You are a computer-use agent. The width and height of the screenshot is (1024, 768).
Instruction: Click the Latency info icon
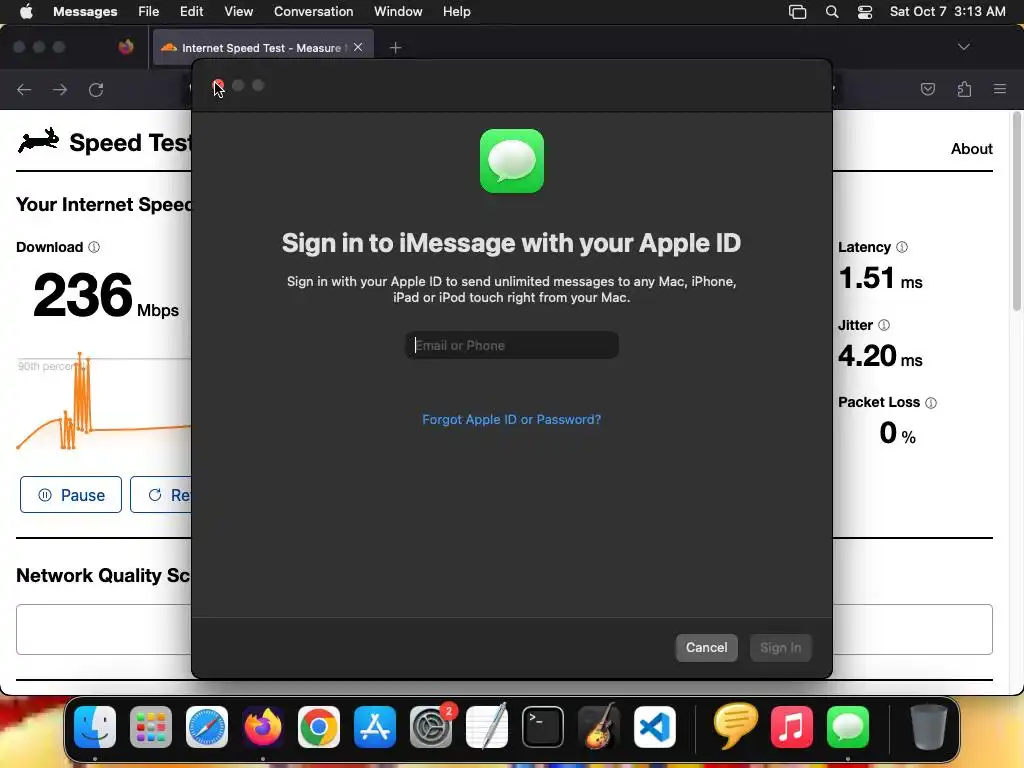click(x=902, y=247)
